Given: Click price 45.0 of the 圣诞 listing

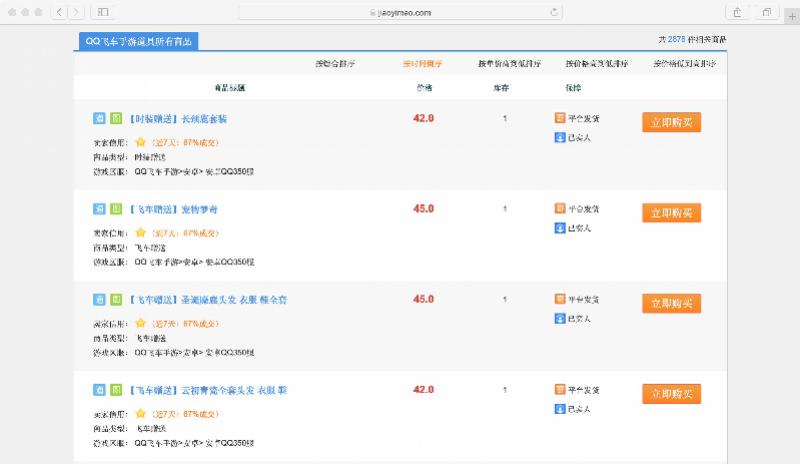Looking at the screenshot, I should (423, 299).
